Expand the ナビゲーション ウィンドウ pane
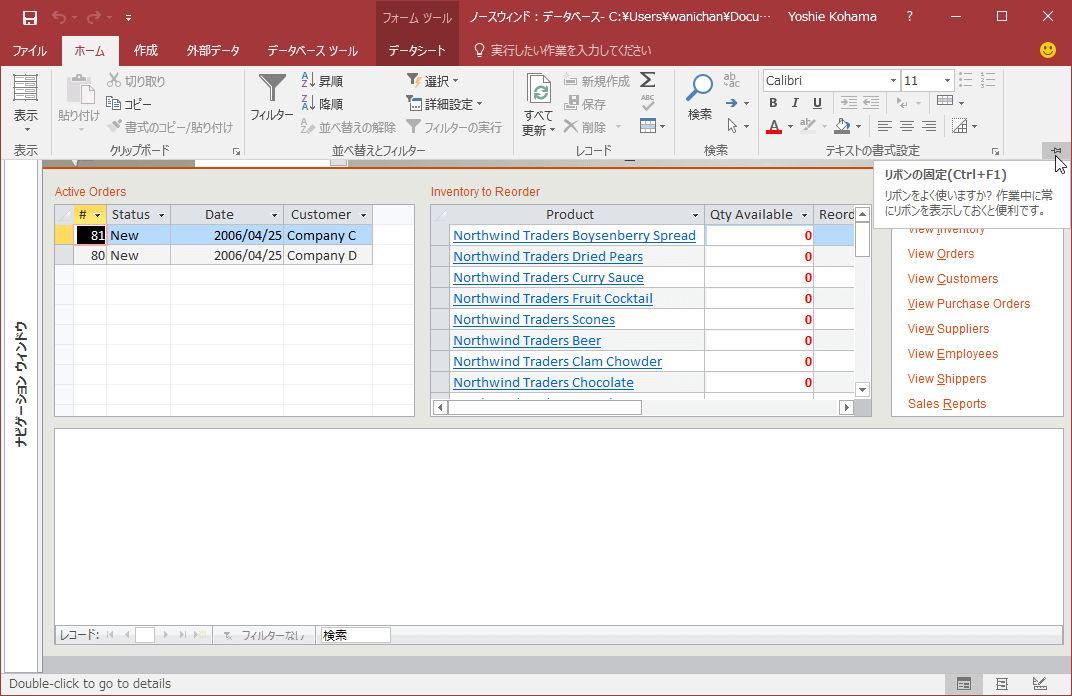1072x696 pixels. [x=21, y=385]
